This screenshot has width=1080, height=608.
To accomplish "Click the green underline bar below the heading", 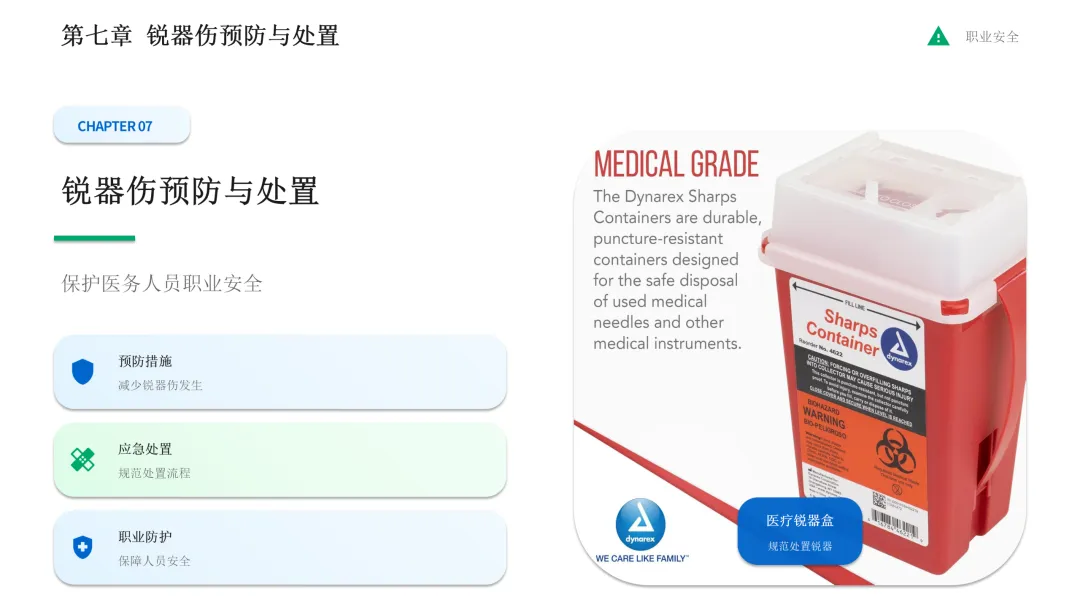I will [94, 238].
